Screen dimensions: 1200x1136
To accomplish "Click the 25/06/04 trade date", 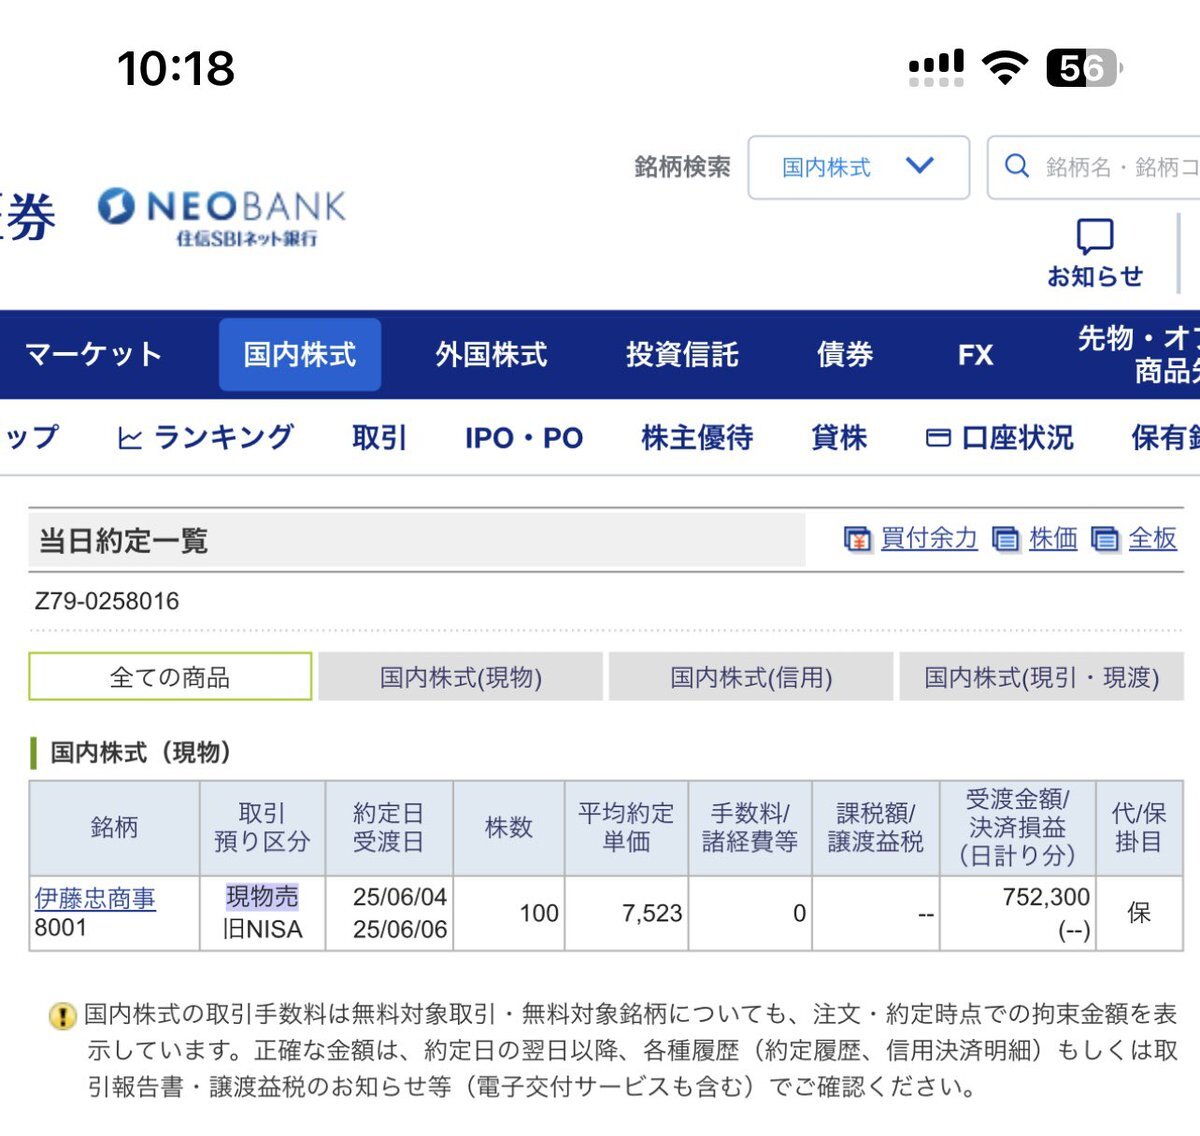I will click(x=399, y=897).
